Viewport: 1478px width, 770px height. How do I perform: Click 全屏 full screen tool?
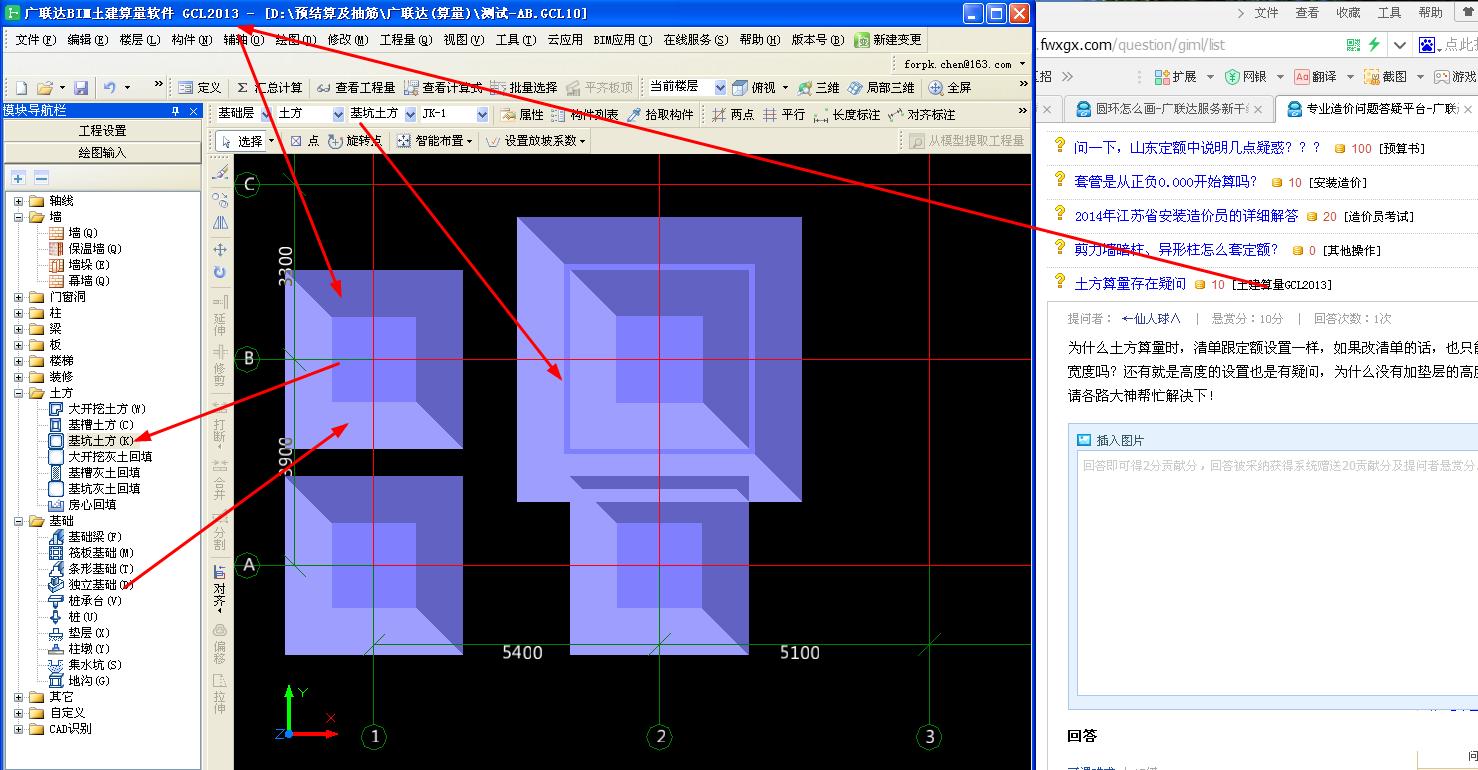coord(950,88)
